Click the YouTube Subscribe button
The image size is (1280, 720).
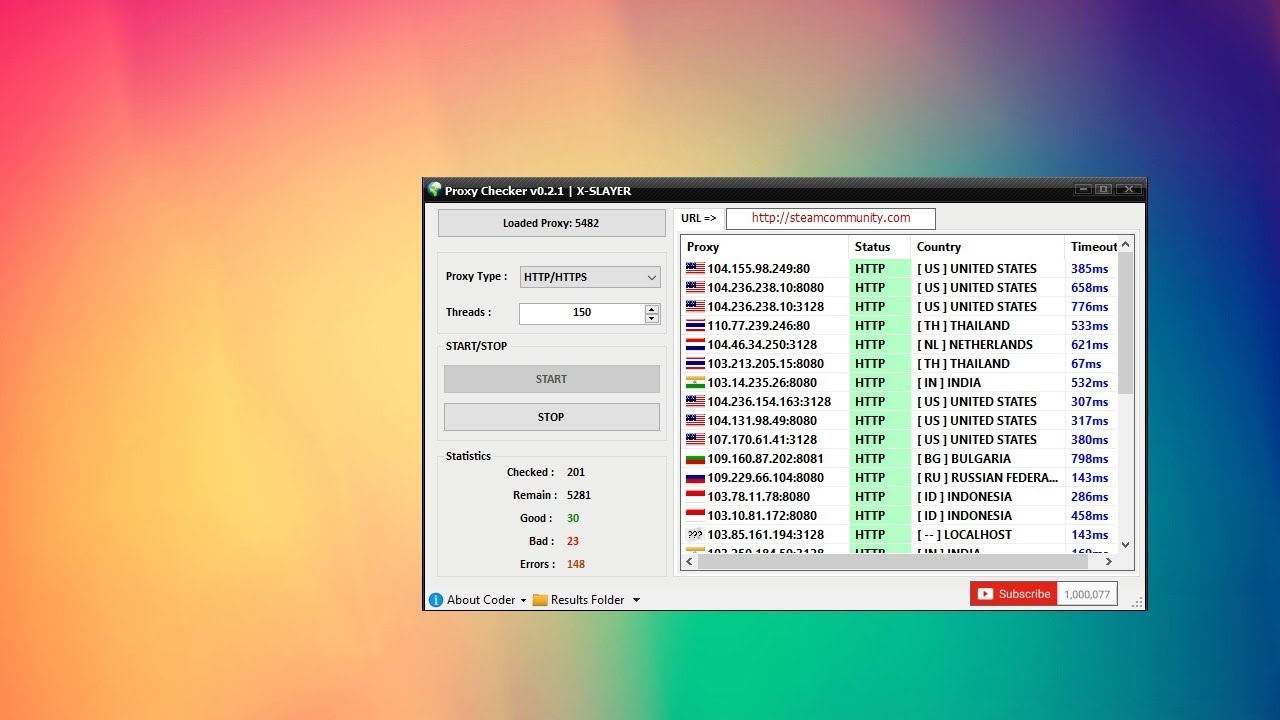click(x=1014, y=594)
